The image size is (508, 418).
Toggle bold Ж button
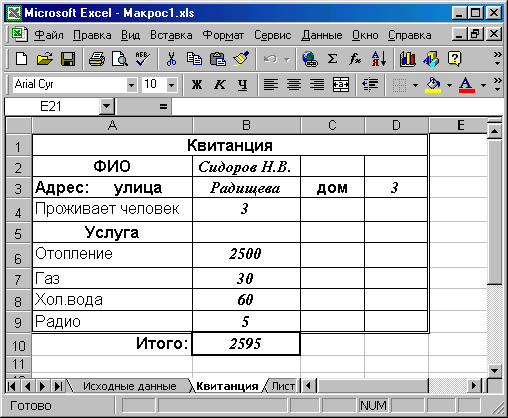tap(197, 85)
